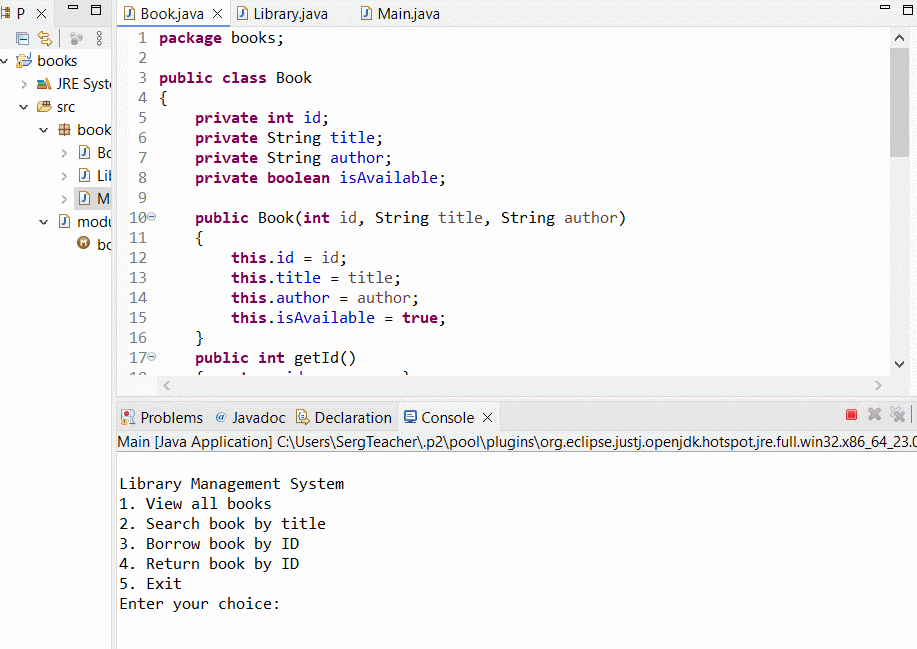917x649 pixels.
Task: Terminate the running program with red stop
Action: click(852, 415)
